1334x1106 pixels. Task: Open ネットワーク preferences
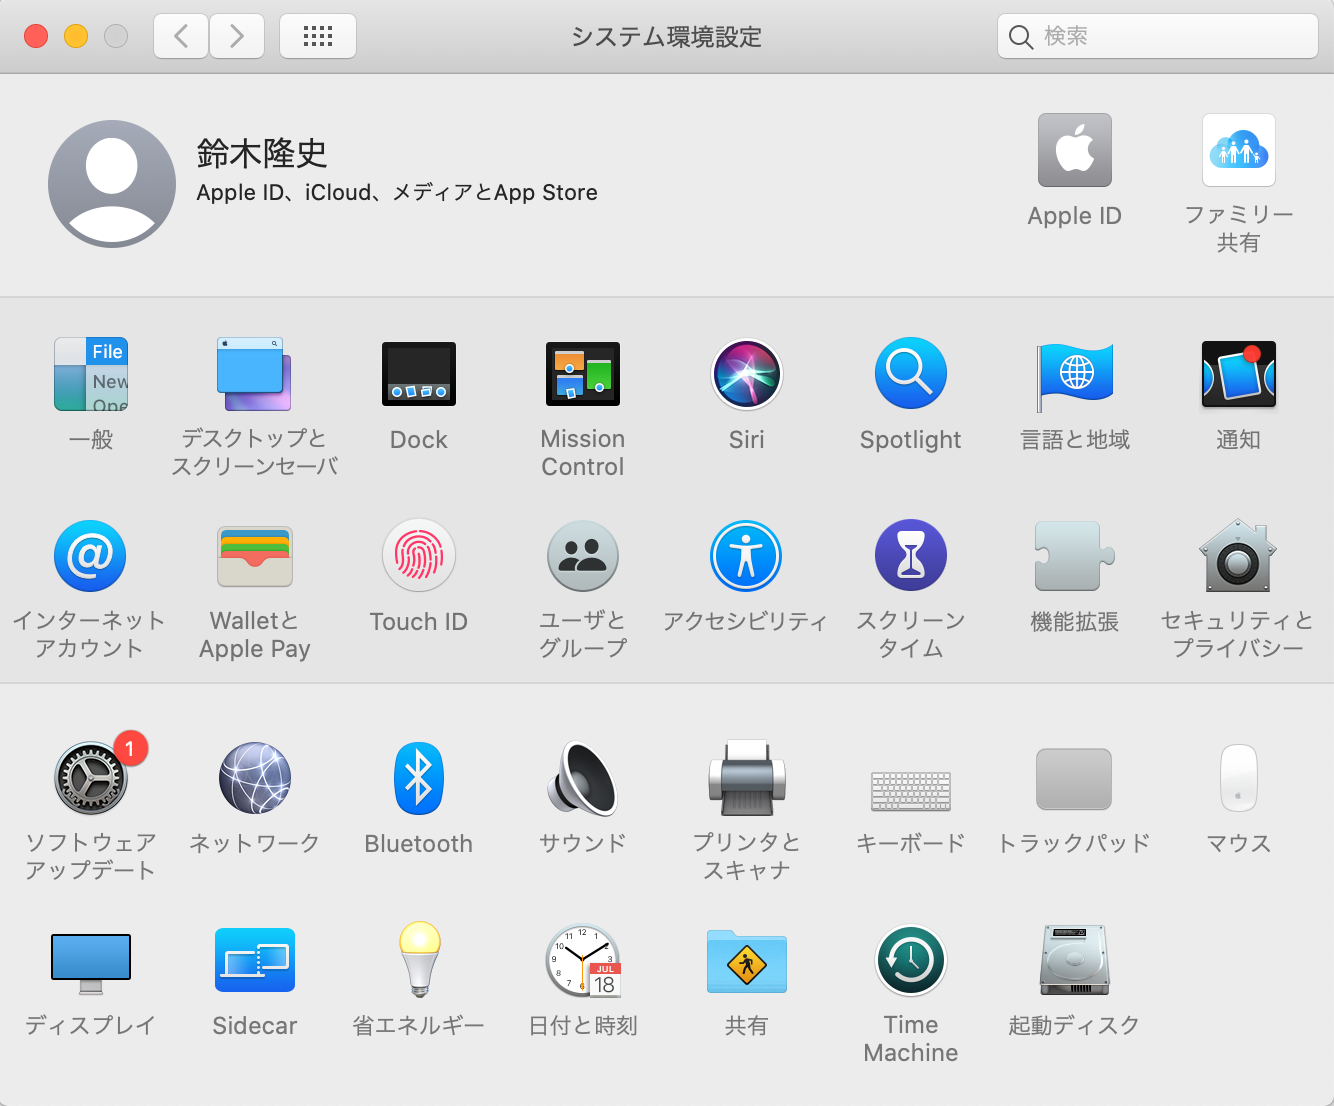coord(254,779)
